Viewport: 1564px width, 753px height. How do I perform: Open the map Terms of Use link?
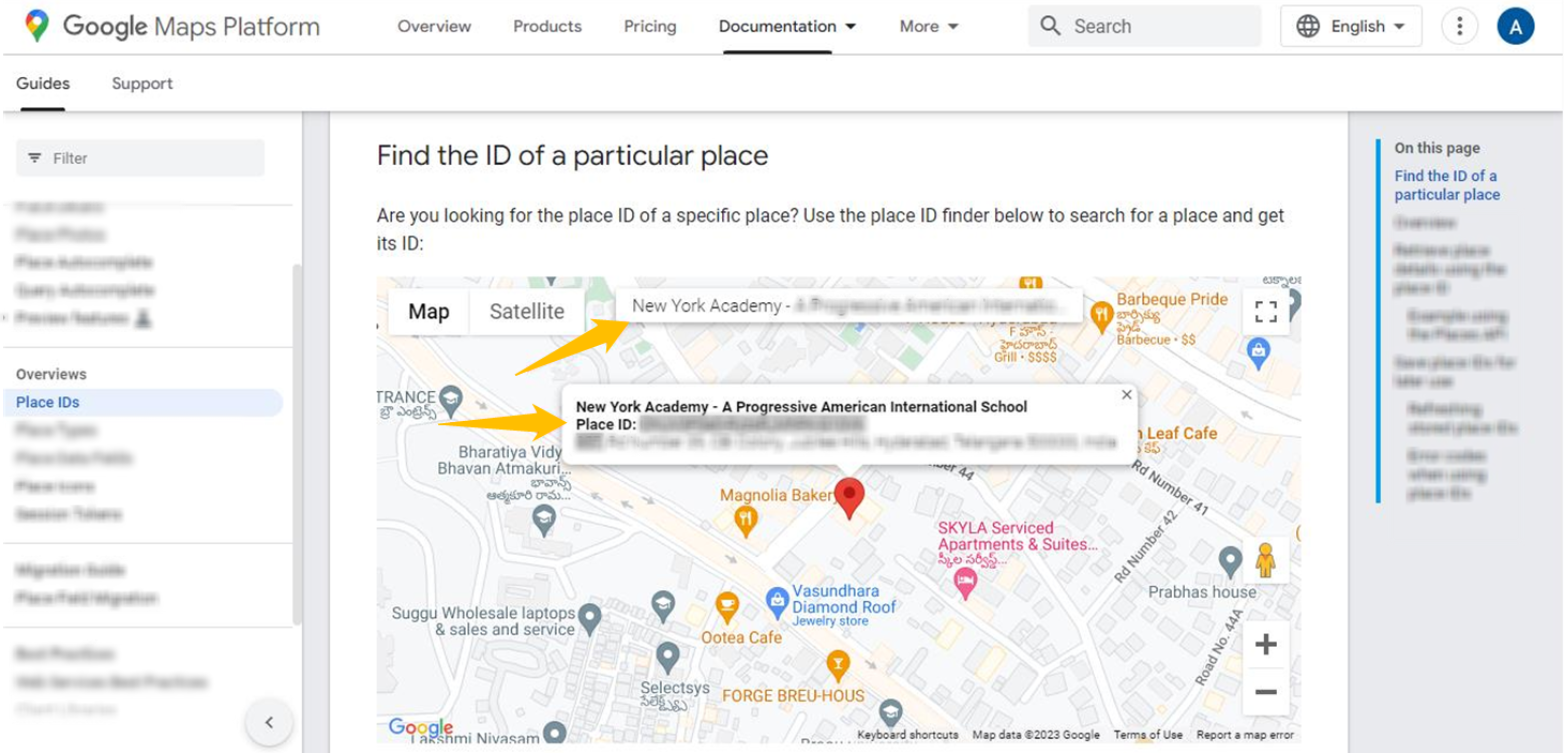1148,735
